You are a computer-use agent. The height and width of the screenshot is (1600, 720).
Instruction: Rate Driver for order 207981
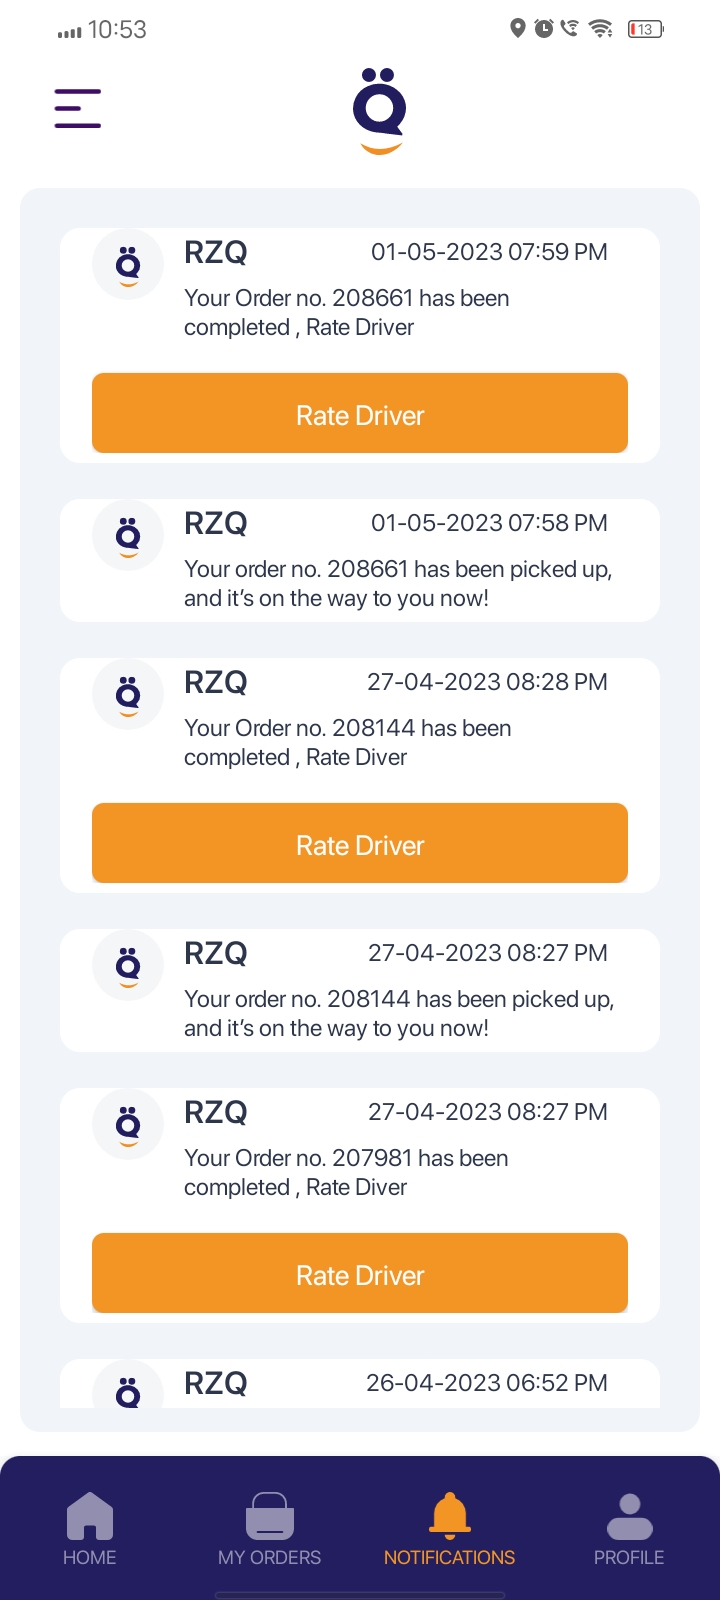coord(360,1274)
